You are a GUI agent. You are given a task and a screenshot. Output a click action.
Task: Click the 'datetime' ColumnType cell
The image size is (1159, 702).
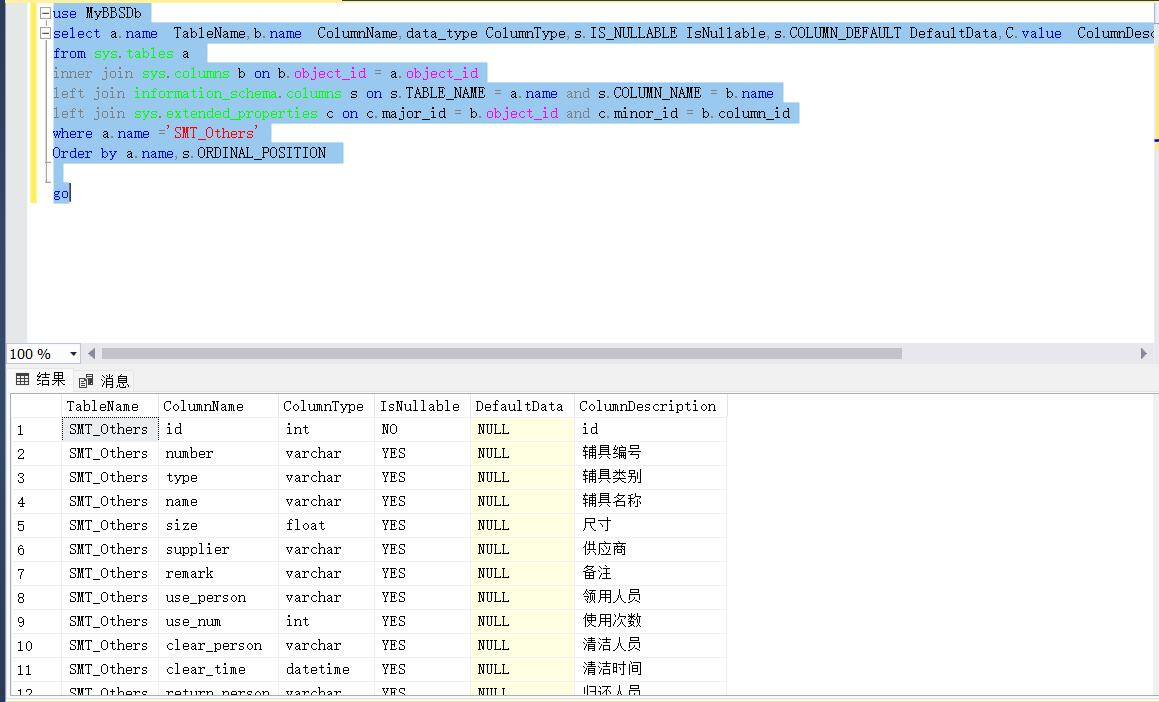coord(327,669)
